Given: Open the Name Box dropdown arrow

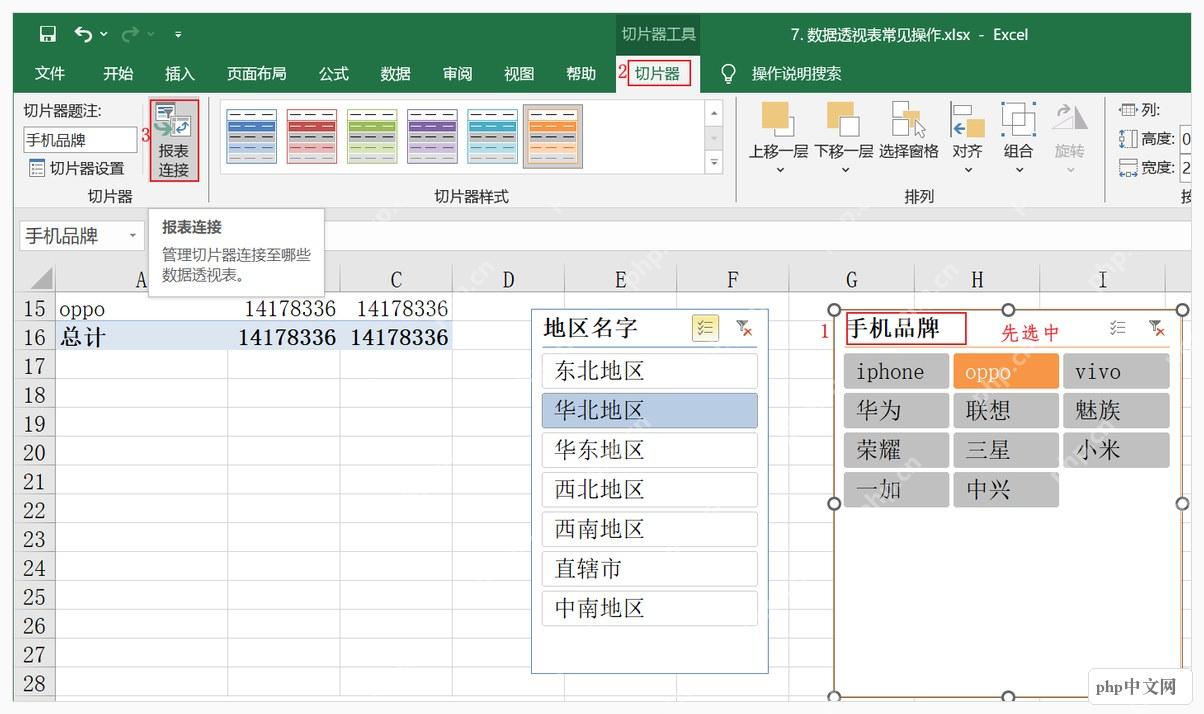Looking at the screenshot, I should tap(133, 236).
